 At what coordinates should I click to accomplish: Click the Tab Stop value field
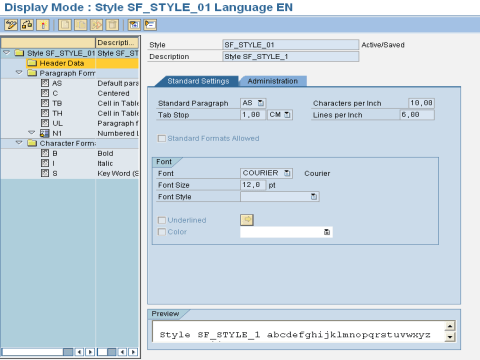click(253, 115)
